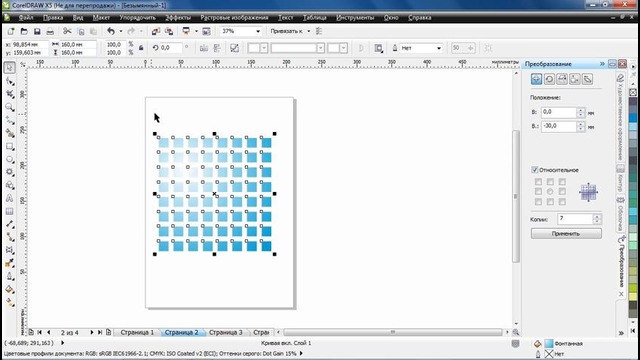Click the Export icon in toolbar
Screen dimensions: 640x360
pos(169,31)
